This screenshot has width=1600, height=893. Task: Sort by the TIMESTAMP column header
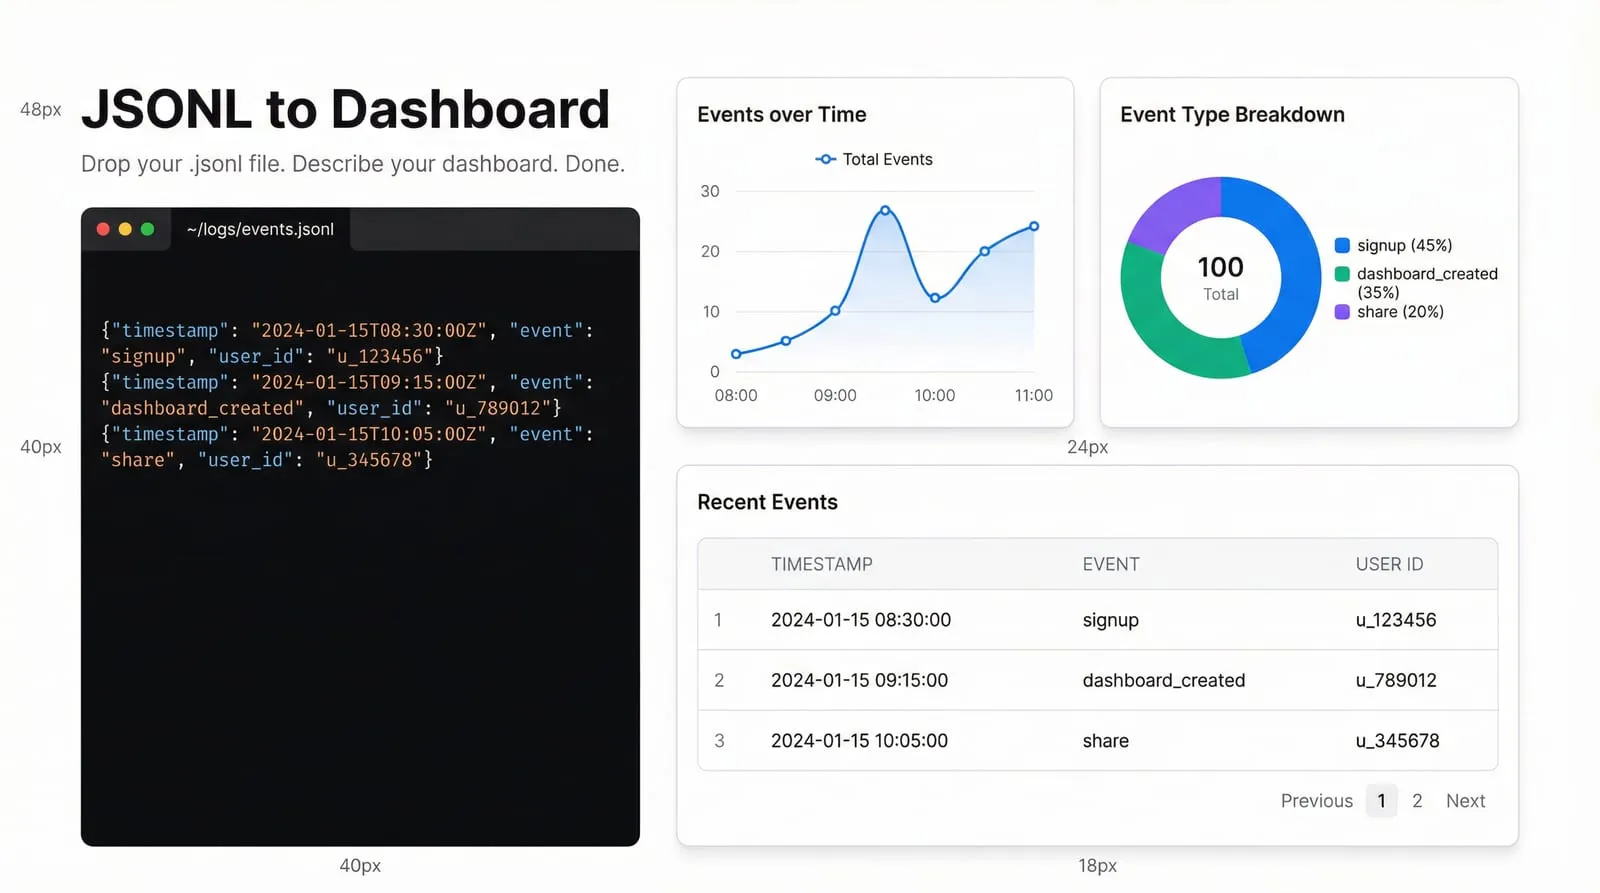coord(822,564)
